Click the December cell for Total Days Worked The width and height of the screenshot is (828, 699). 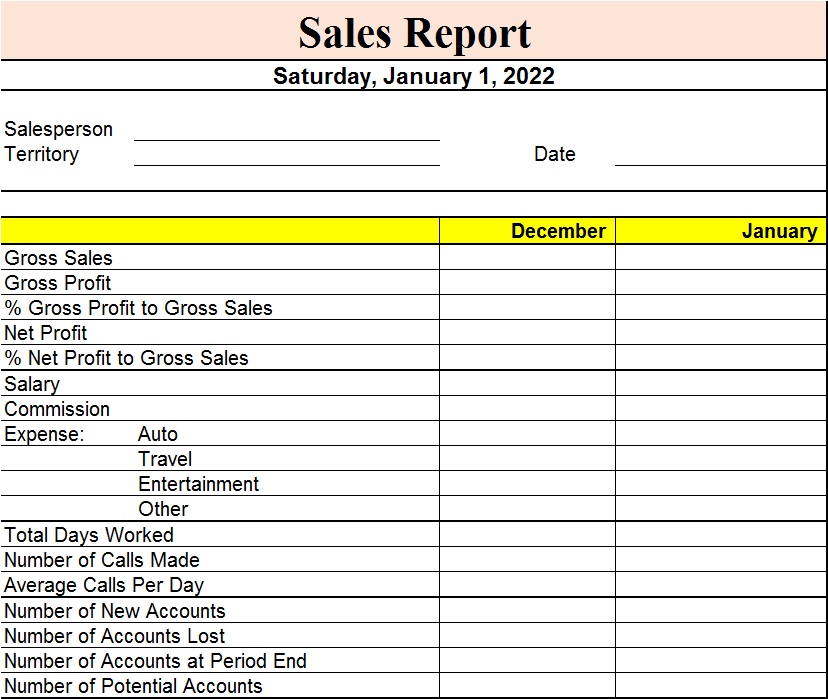[528, 534]
